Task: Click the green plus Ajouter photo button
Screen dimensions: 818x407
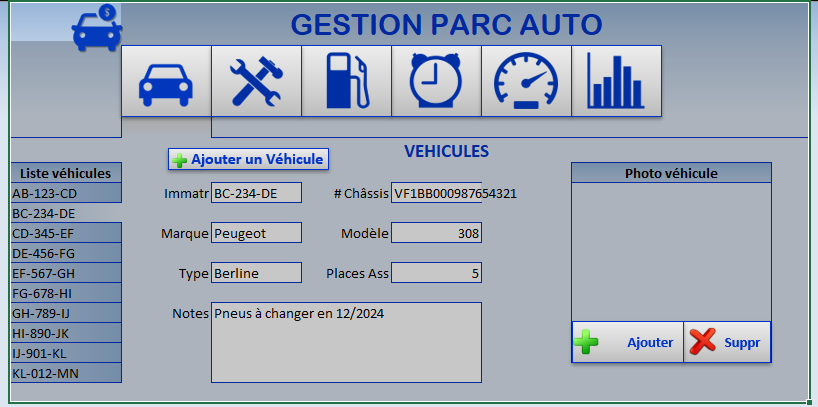Action: tap(627, 342)
